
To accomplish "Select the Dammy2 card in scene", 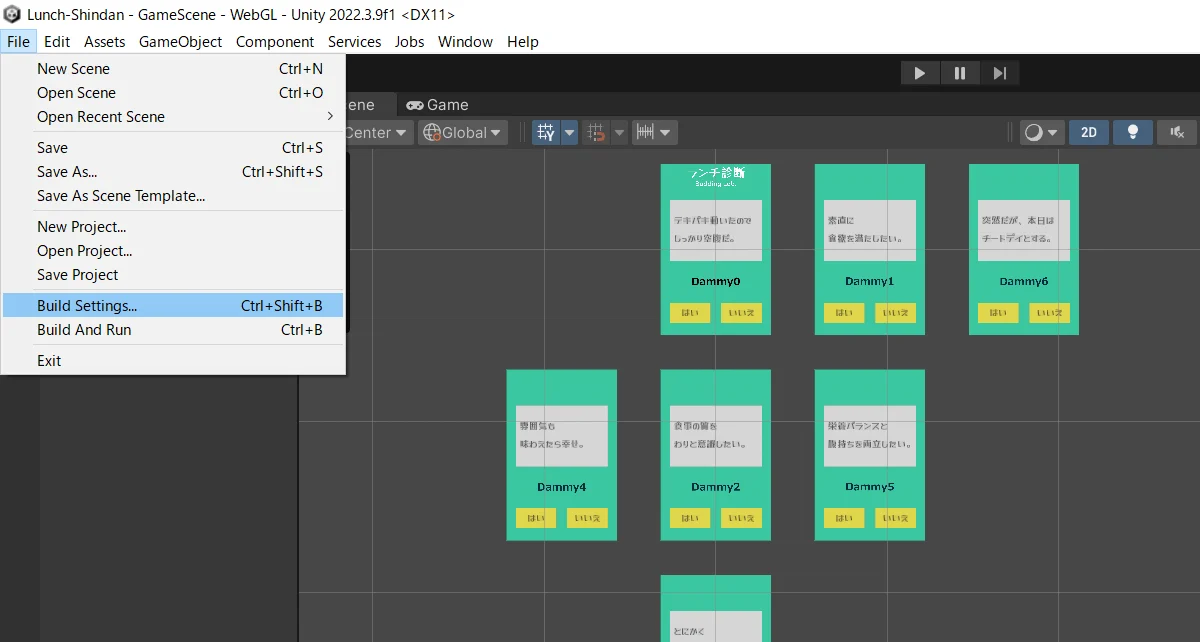I will [716, 455].
